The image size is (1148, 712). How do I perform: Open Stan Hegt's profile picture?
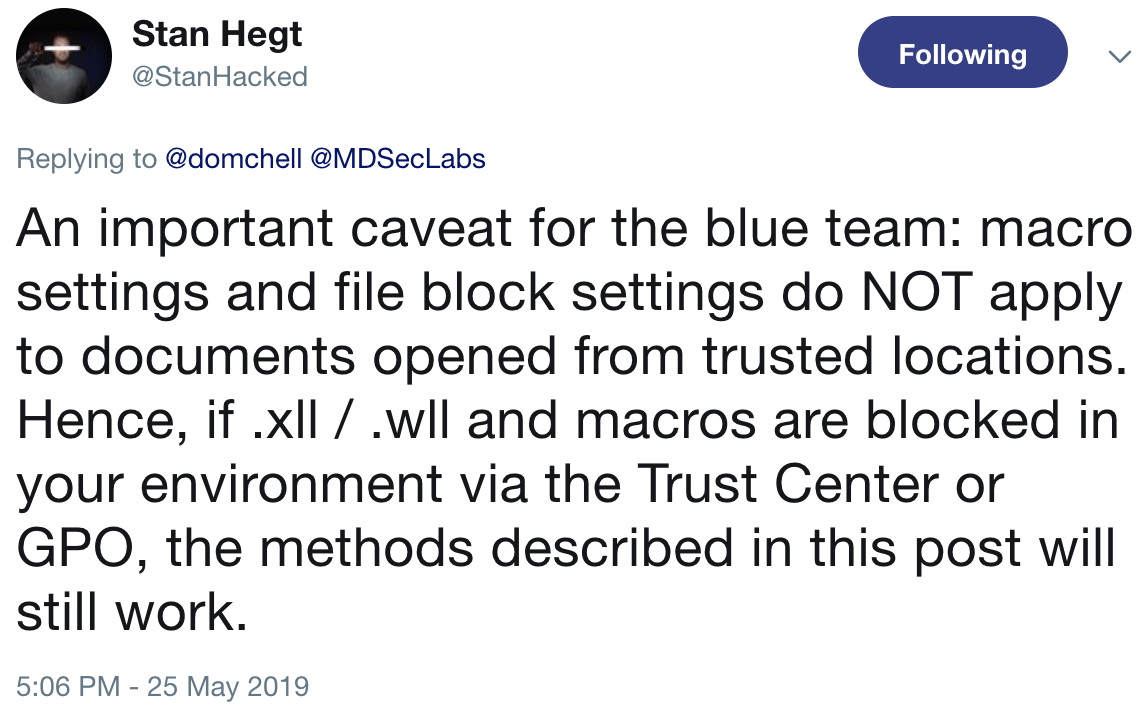(64, 56)
